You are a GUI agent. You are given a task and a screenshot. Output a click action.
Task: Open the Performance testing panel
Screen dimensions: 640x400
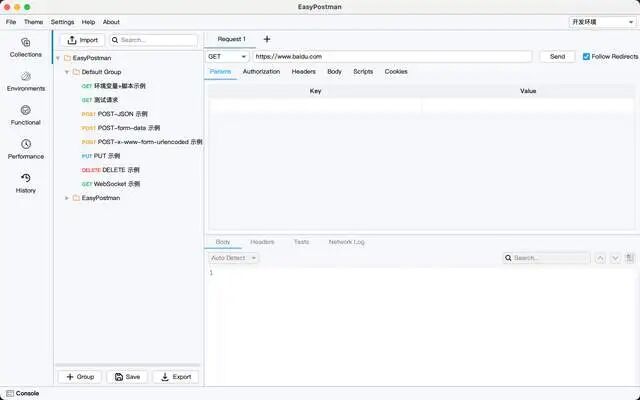[x=26, y=149]
